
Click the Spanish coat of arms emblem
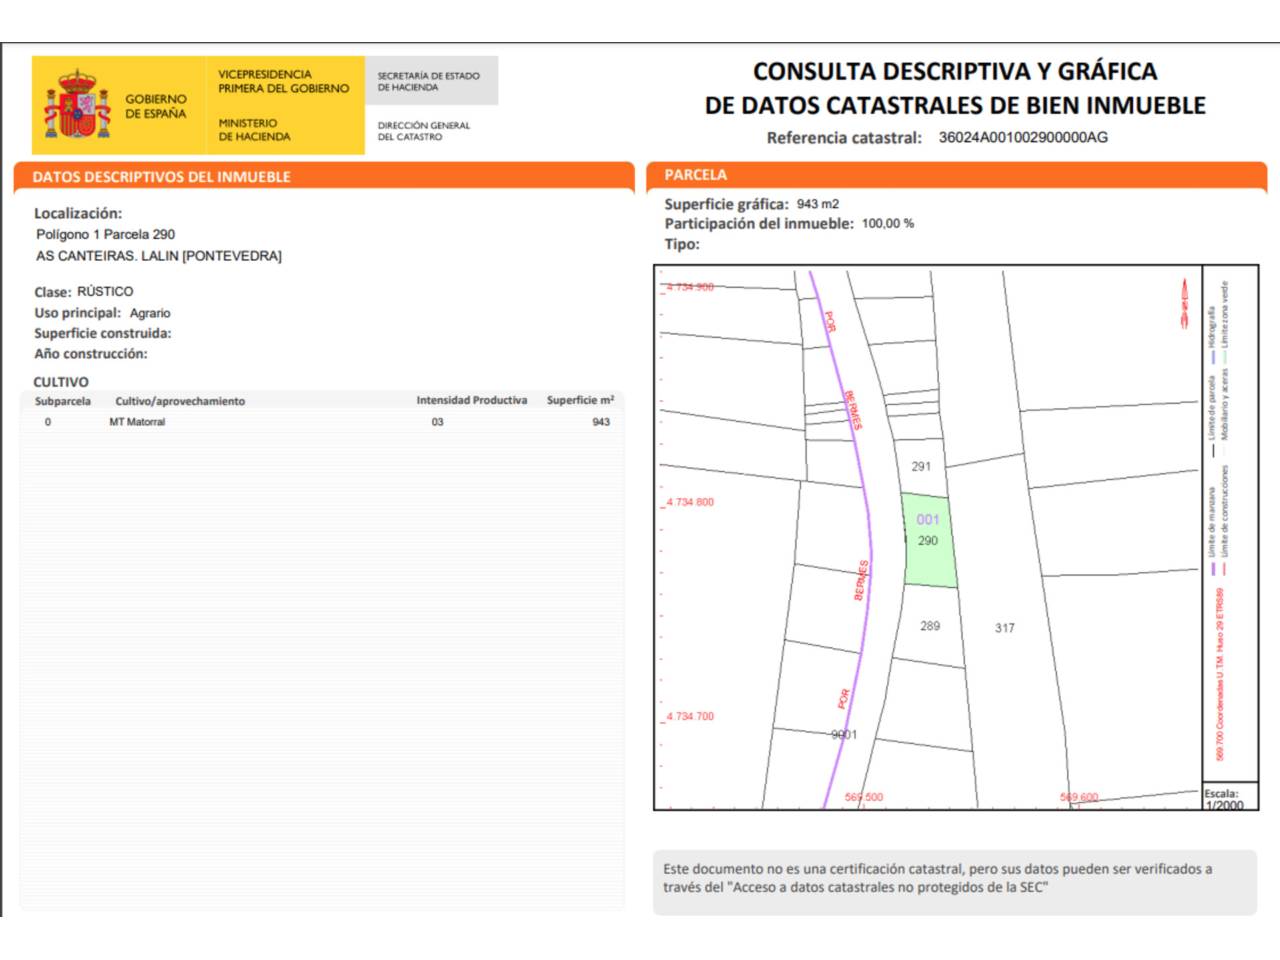pyautogui.click(x=76, y=104)
